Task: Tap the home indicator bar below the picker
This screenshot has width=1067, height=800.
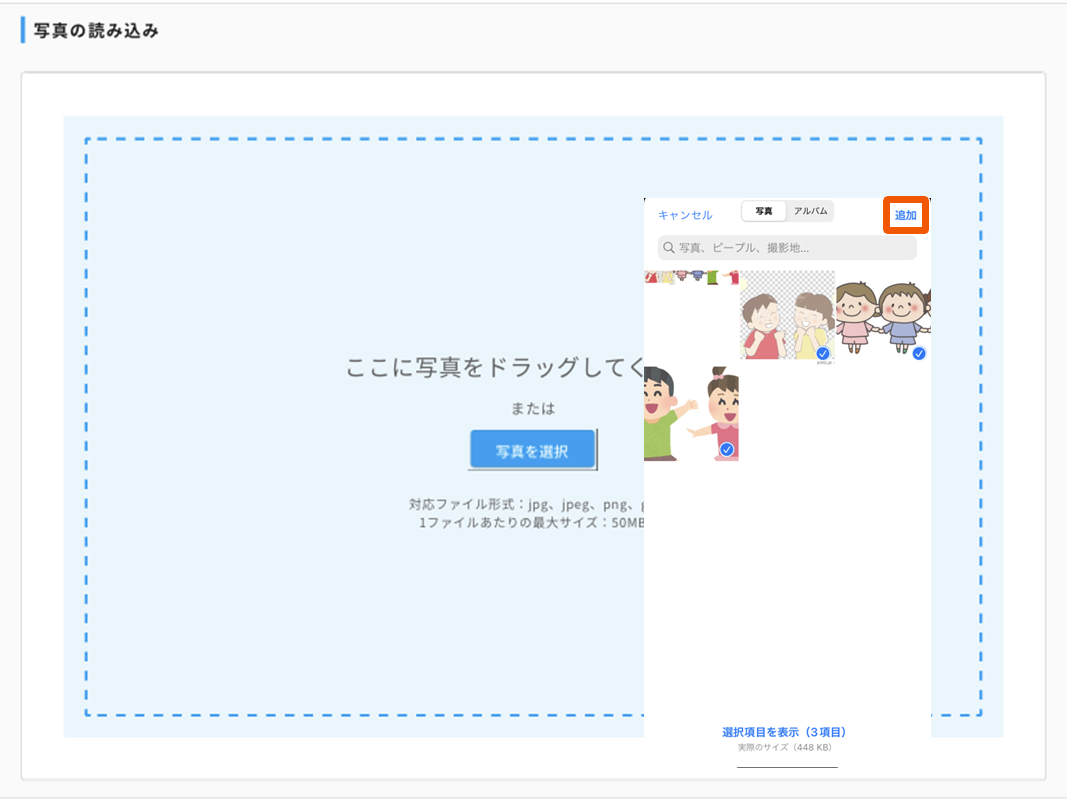Action: point(787,767)
